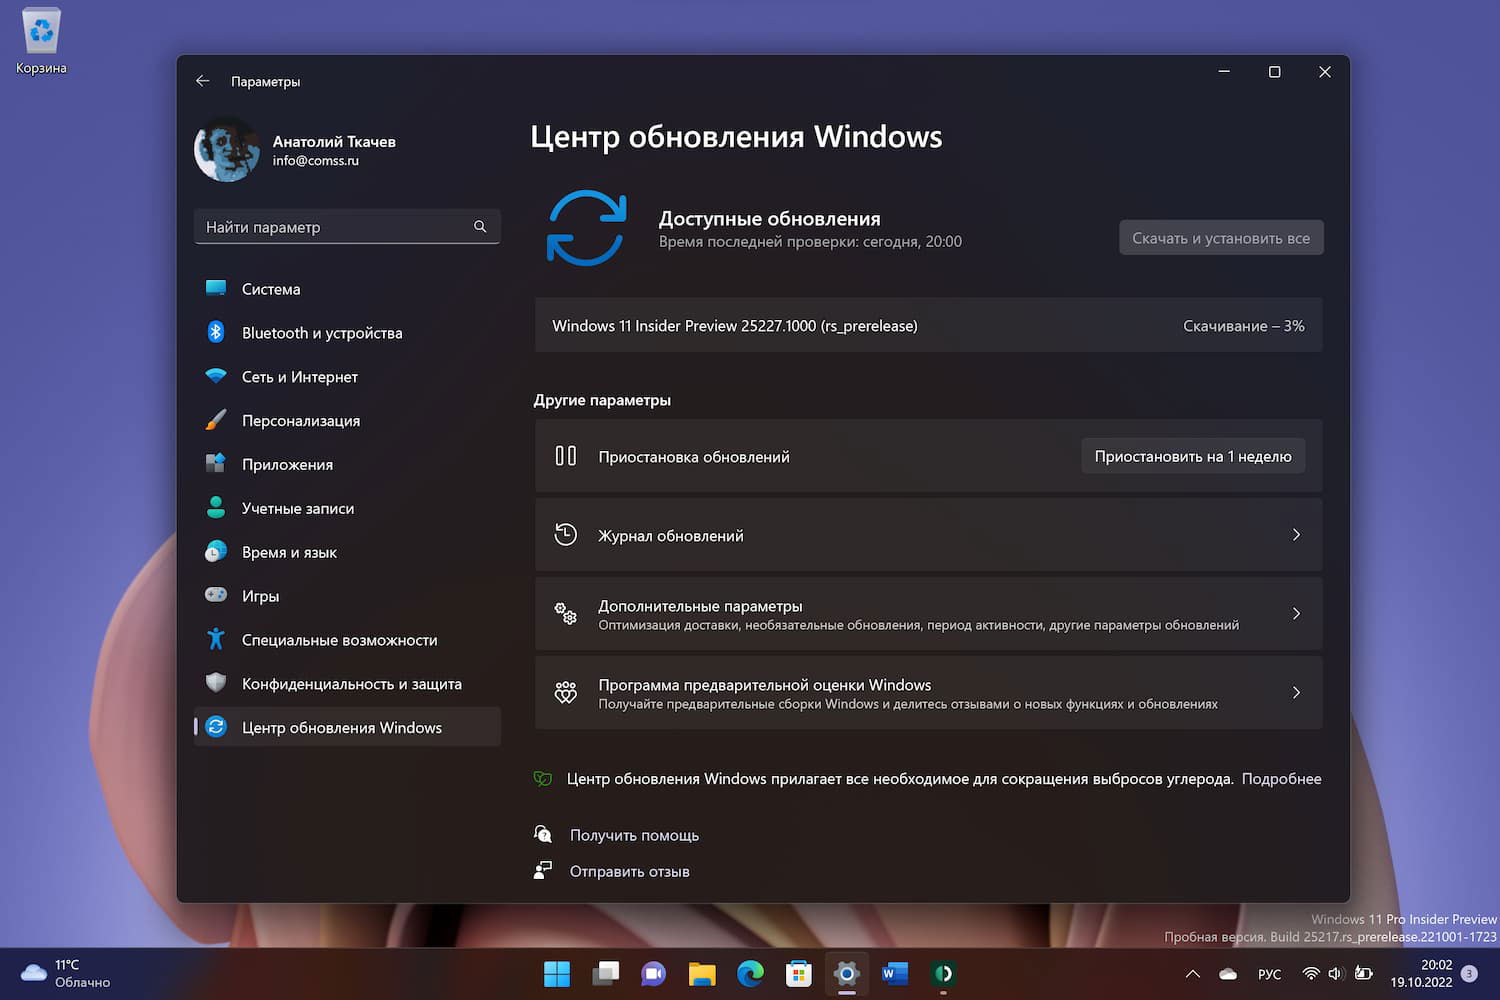
Task: Open Microsoft Store from the taskbar
Action: tap(798, 973)
